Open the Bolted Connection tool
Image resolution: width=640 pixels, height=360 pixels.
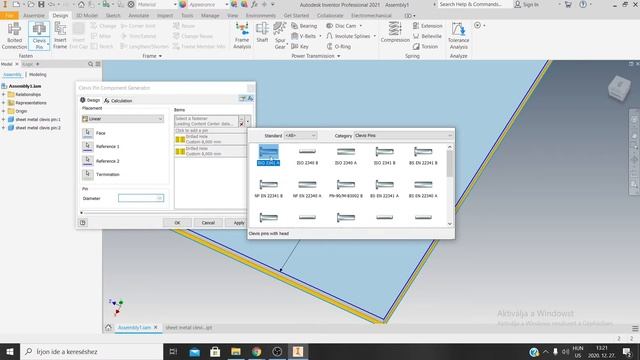tap(14, 36)
